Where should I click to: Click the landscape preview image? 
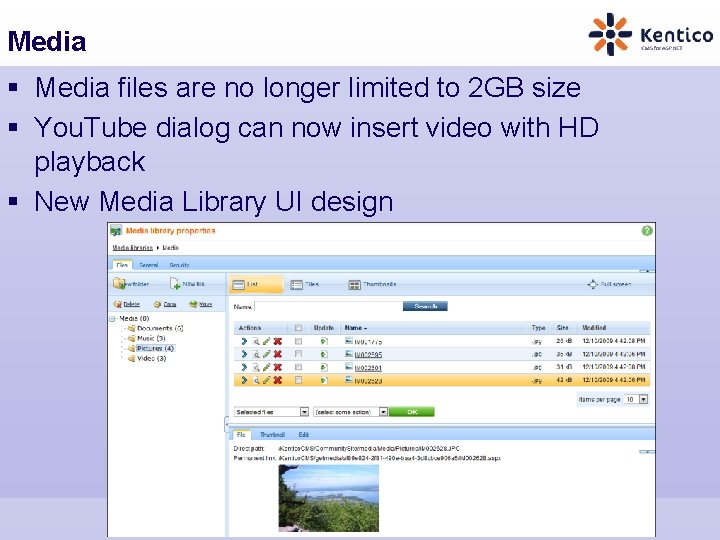[x=329, y=498]
